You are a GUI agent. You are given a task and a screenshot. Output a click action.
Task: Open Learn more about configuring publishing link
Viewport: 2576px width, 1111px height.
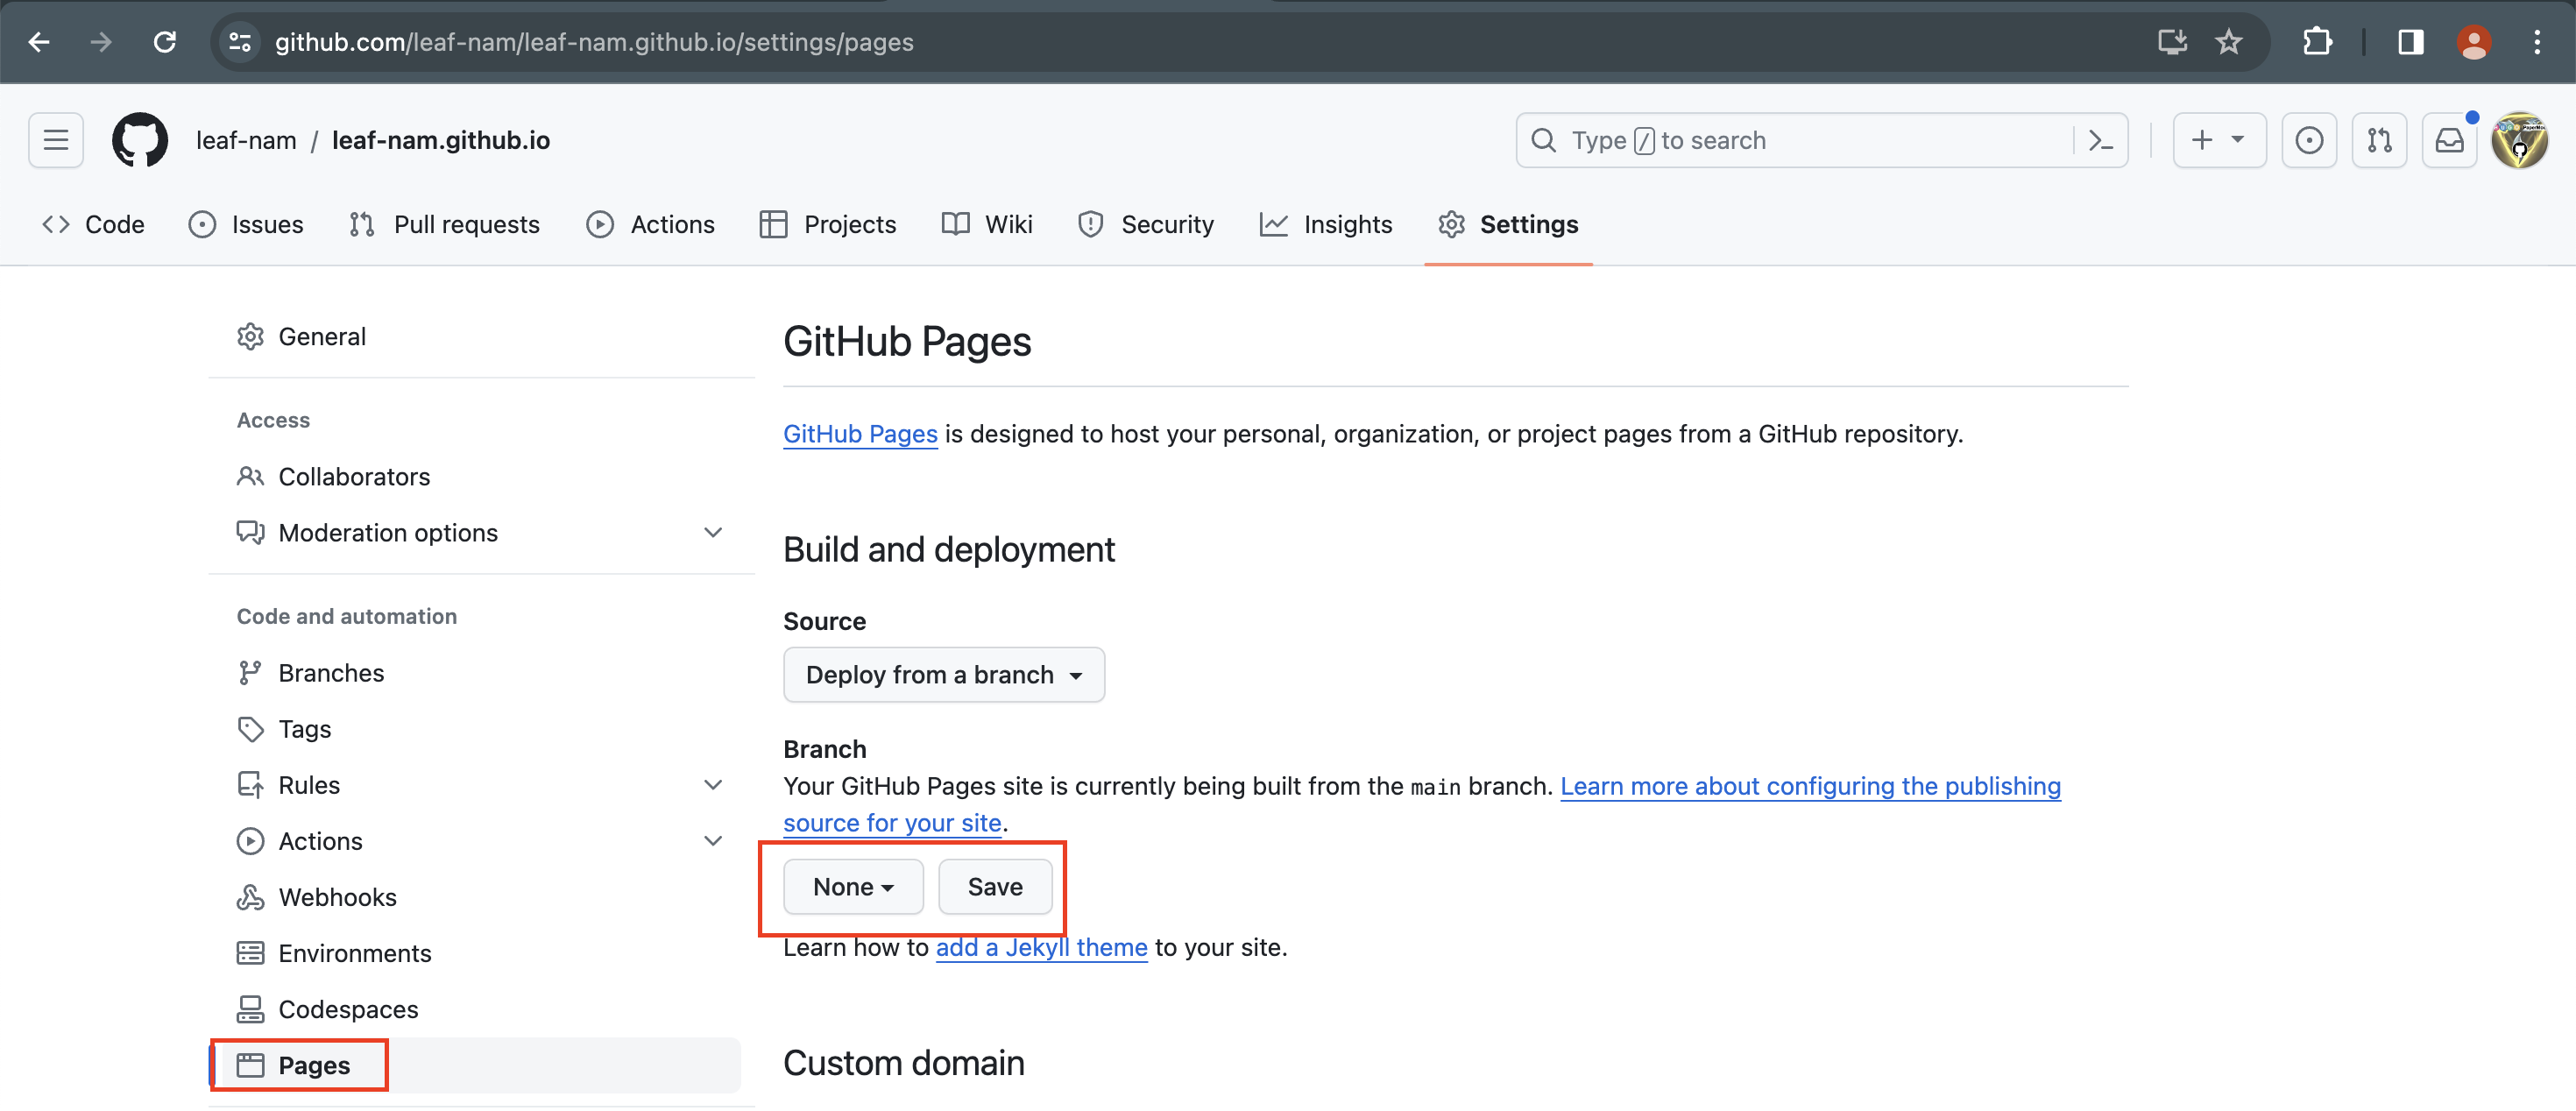[1810, 786]
